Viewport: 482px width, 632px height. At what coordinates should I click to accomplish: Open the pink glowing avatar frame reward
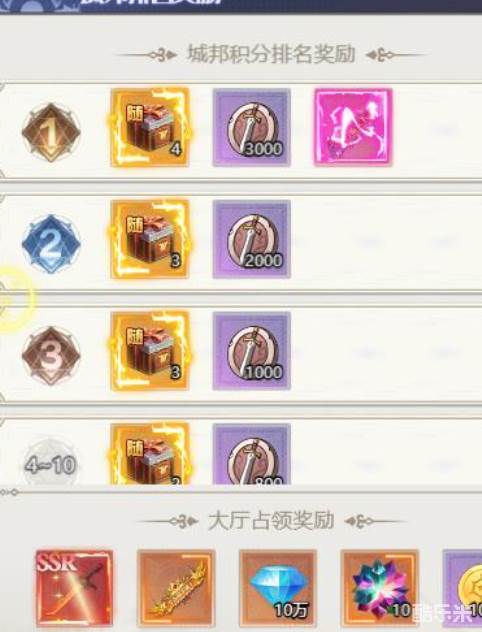(353, 127)
